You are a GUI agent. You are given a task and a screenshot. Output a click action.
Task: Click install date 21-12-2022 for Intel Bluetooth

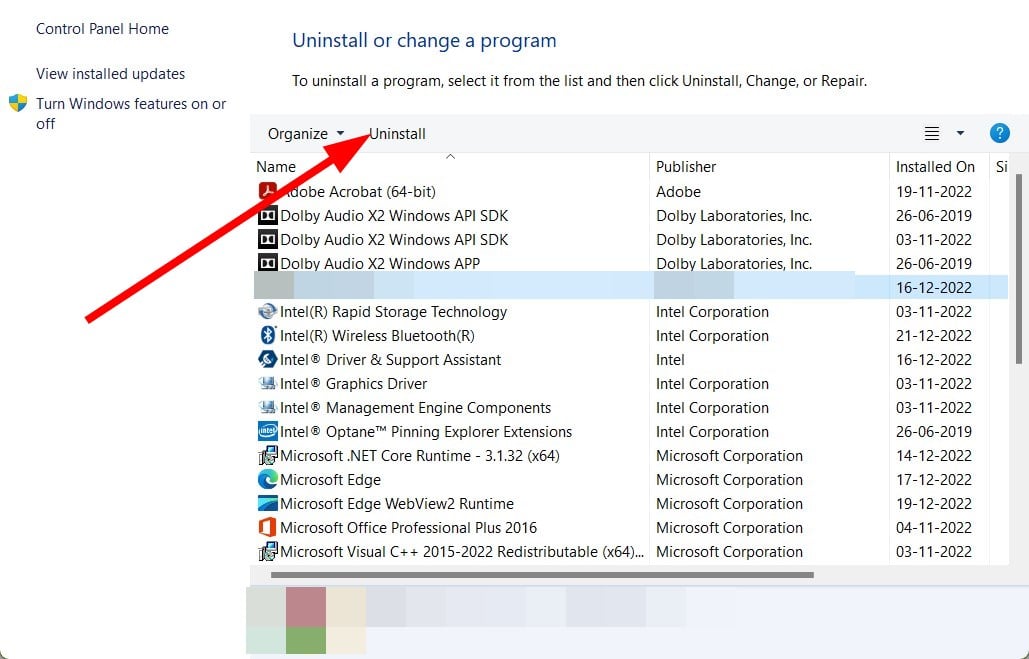[x=934, y=335]
